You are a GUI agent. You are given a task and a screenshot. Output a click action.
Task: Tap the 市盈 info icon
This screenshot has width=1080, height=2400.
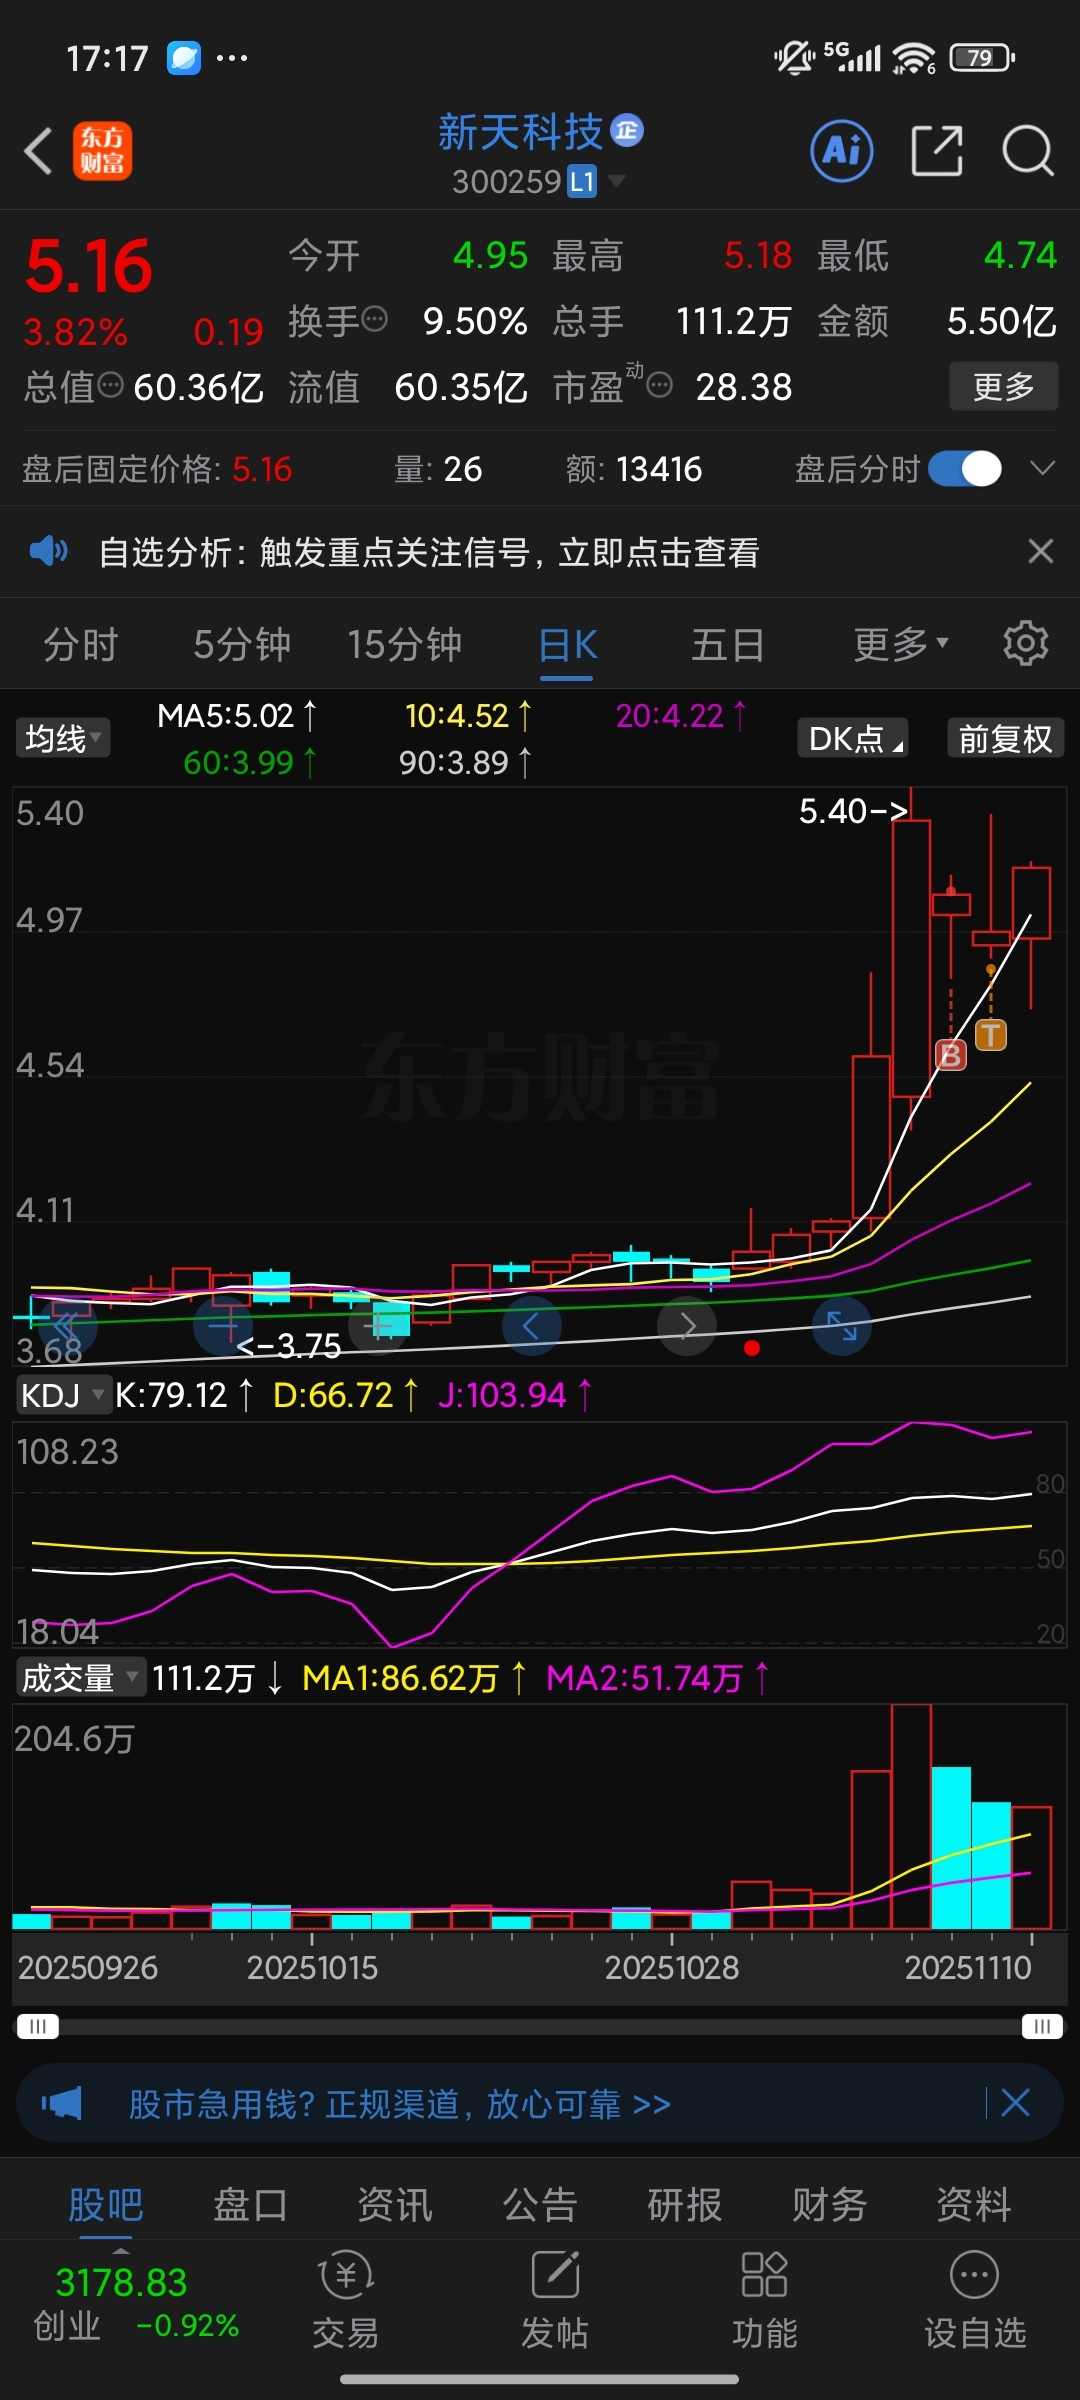[660, 385]
